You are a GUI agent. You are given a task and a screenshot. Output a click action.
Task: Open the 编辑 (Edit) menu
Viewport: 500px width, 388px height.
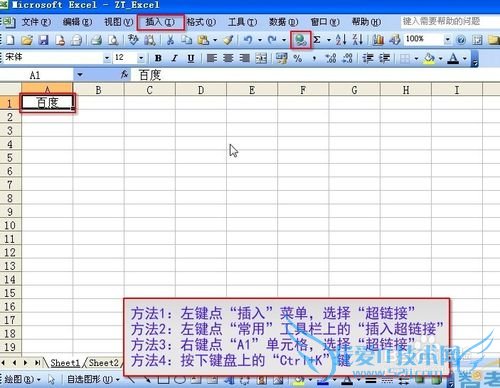tap(77, 22)
